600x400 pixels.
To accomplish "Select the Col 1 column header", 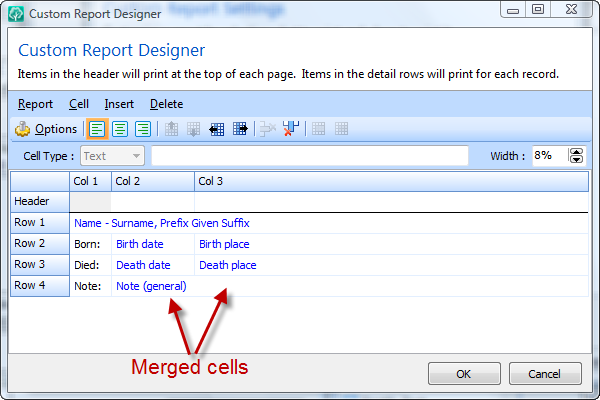I will point(90,181).
